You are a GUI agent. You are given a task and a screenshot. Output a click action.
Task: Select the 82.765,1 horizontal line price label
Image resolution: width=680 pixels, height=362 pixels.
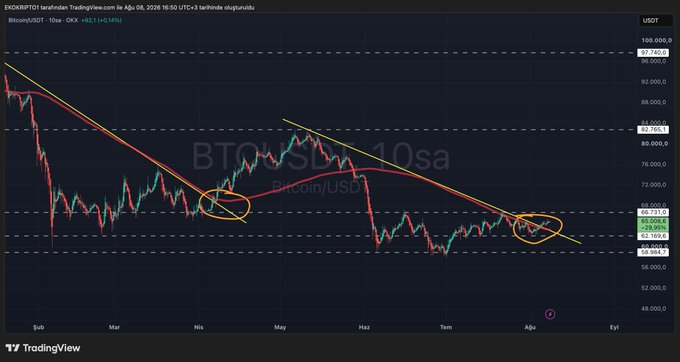pos(652,130)
